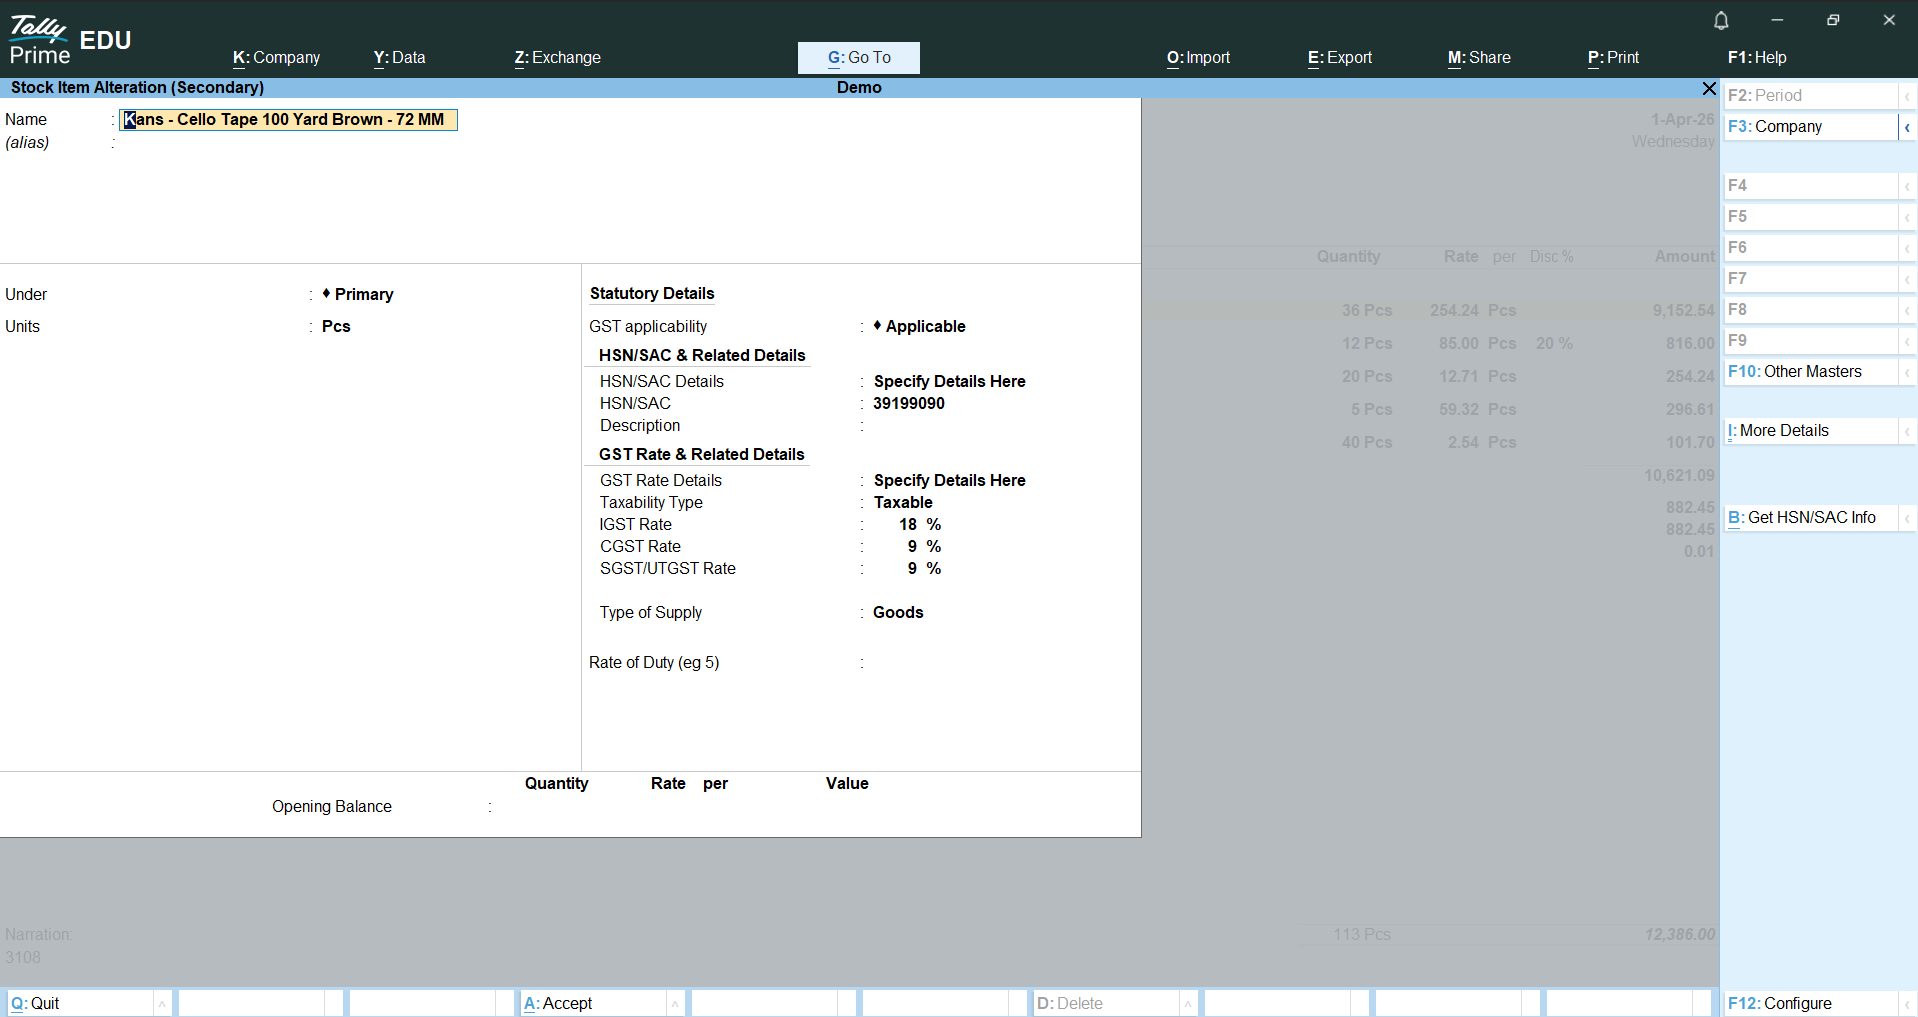Select the Units value Pcs

coord(336,326)
